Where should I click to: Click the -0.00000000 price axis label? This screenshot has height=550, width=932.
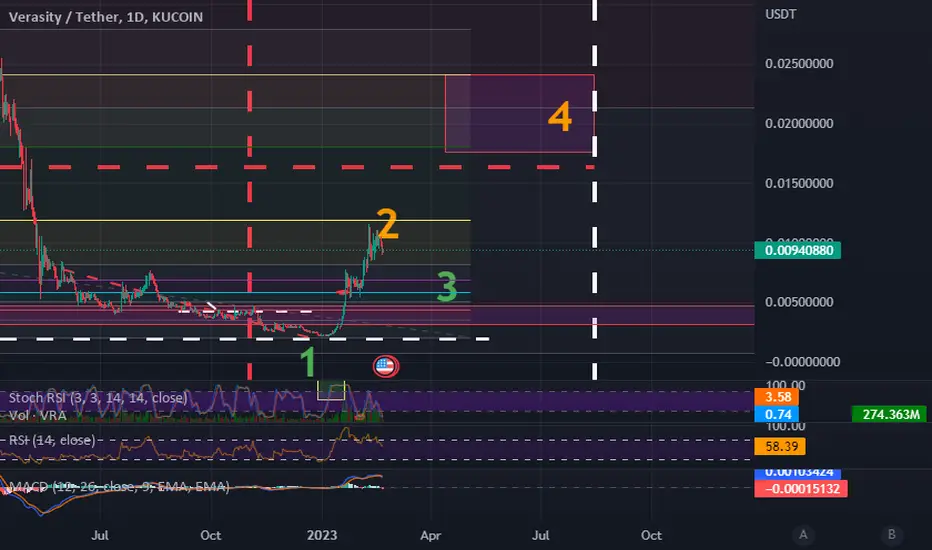[x=802, y=362]
